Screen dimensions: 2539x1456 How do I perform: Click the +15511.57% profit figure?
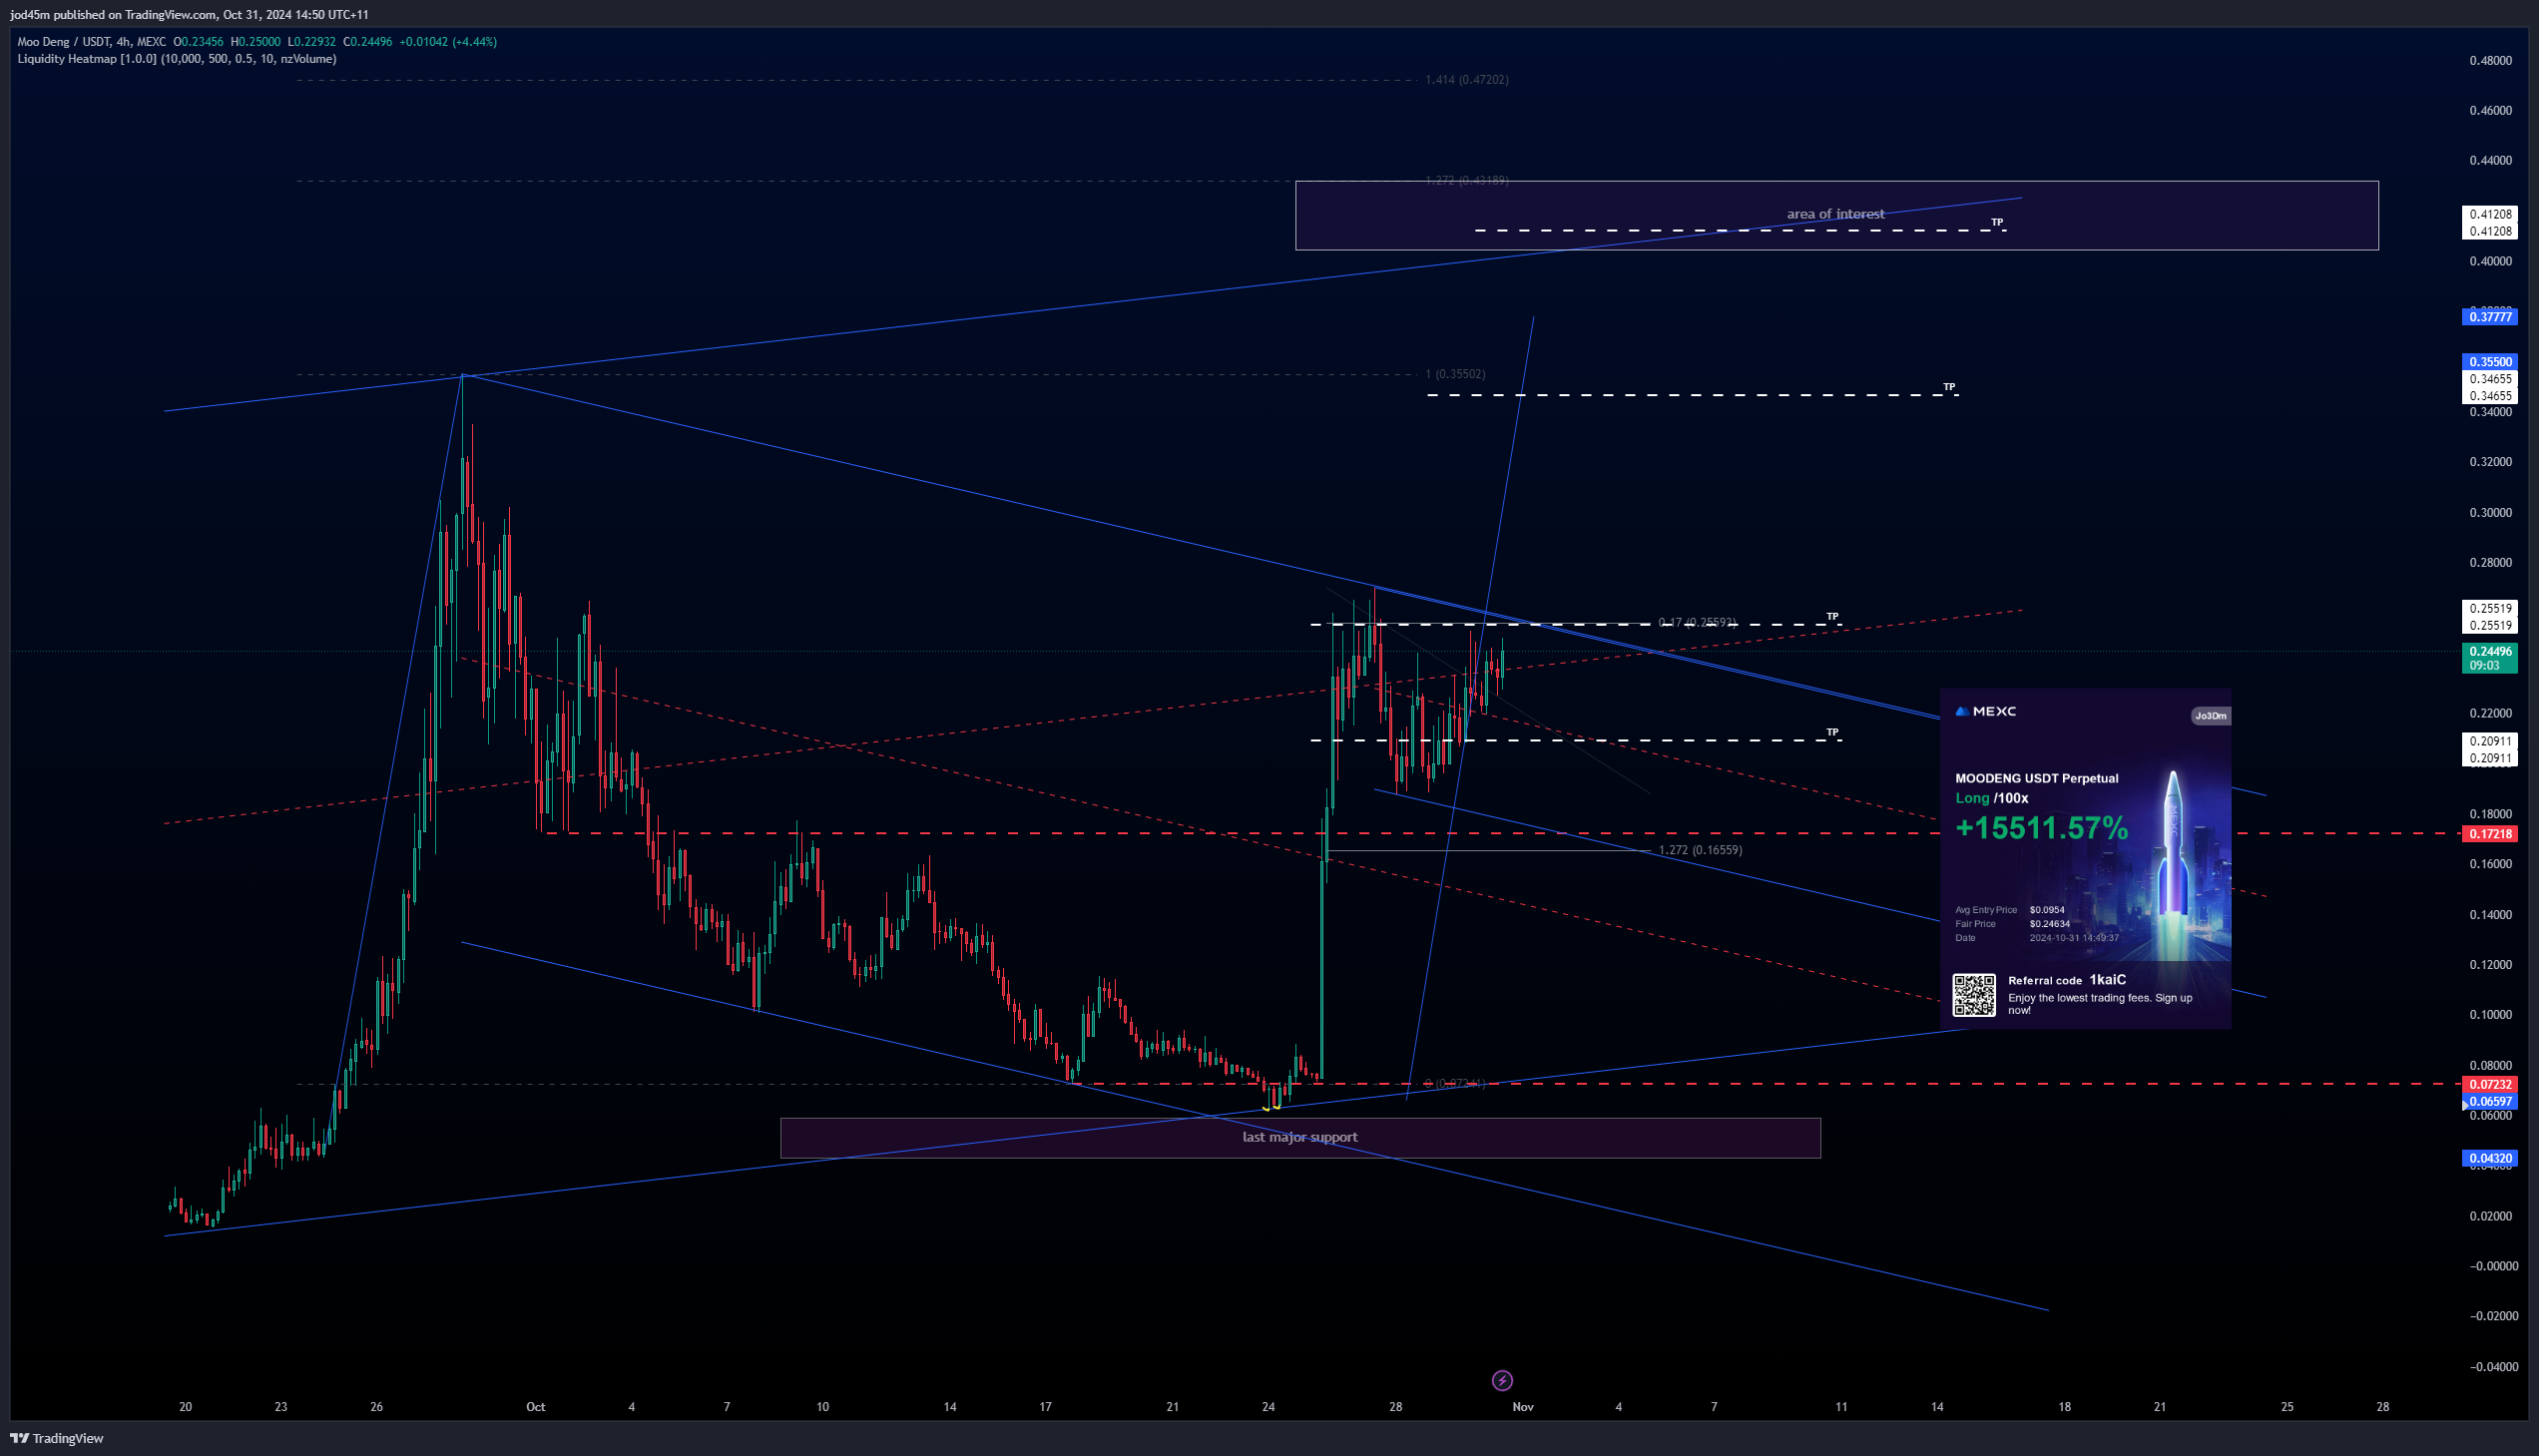[x=2041, y=828]
